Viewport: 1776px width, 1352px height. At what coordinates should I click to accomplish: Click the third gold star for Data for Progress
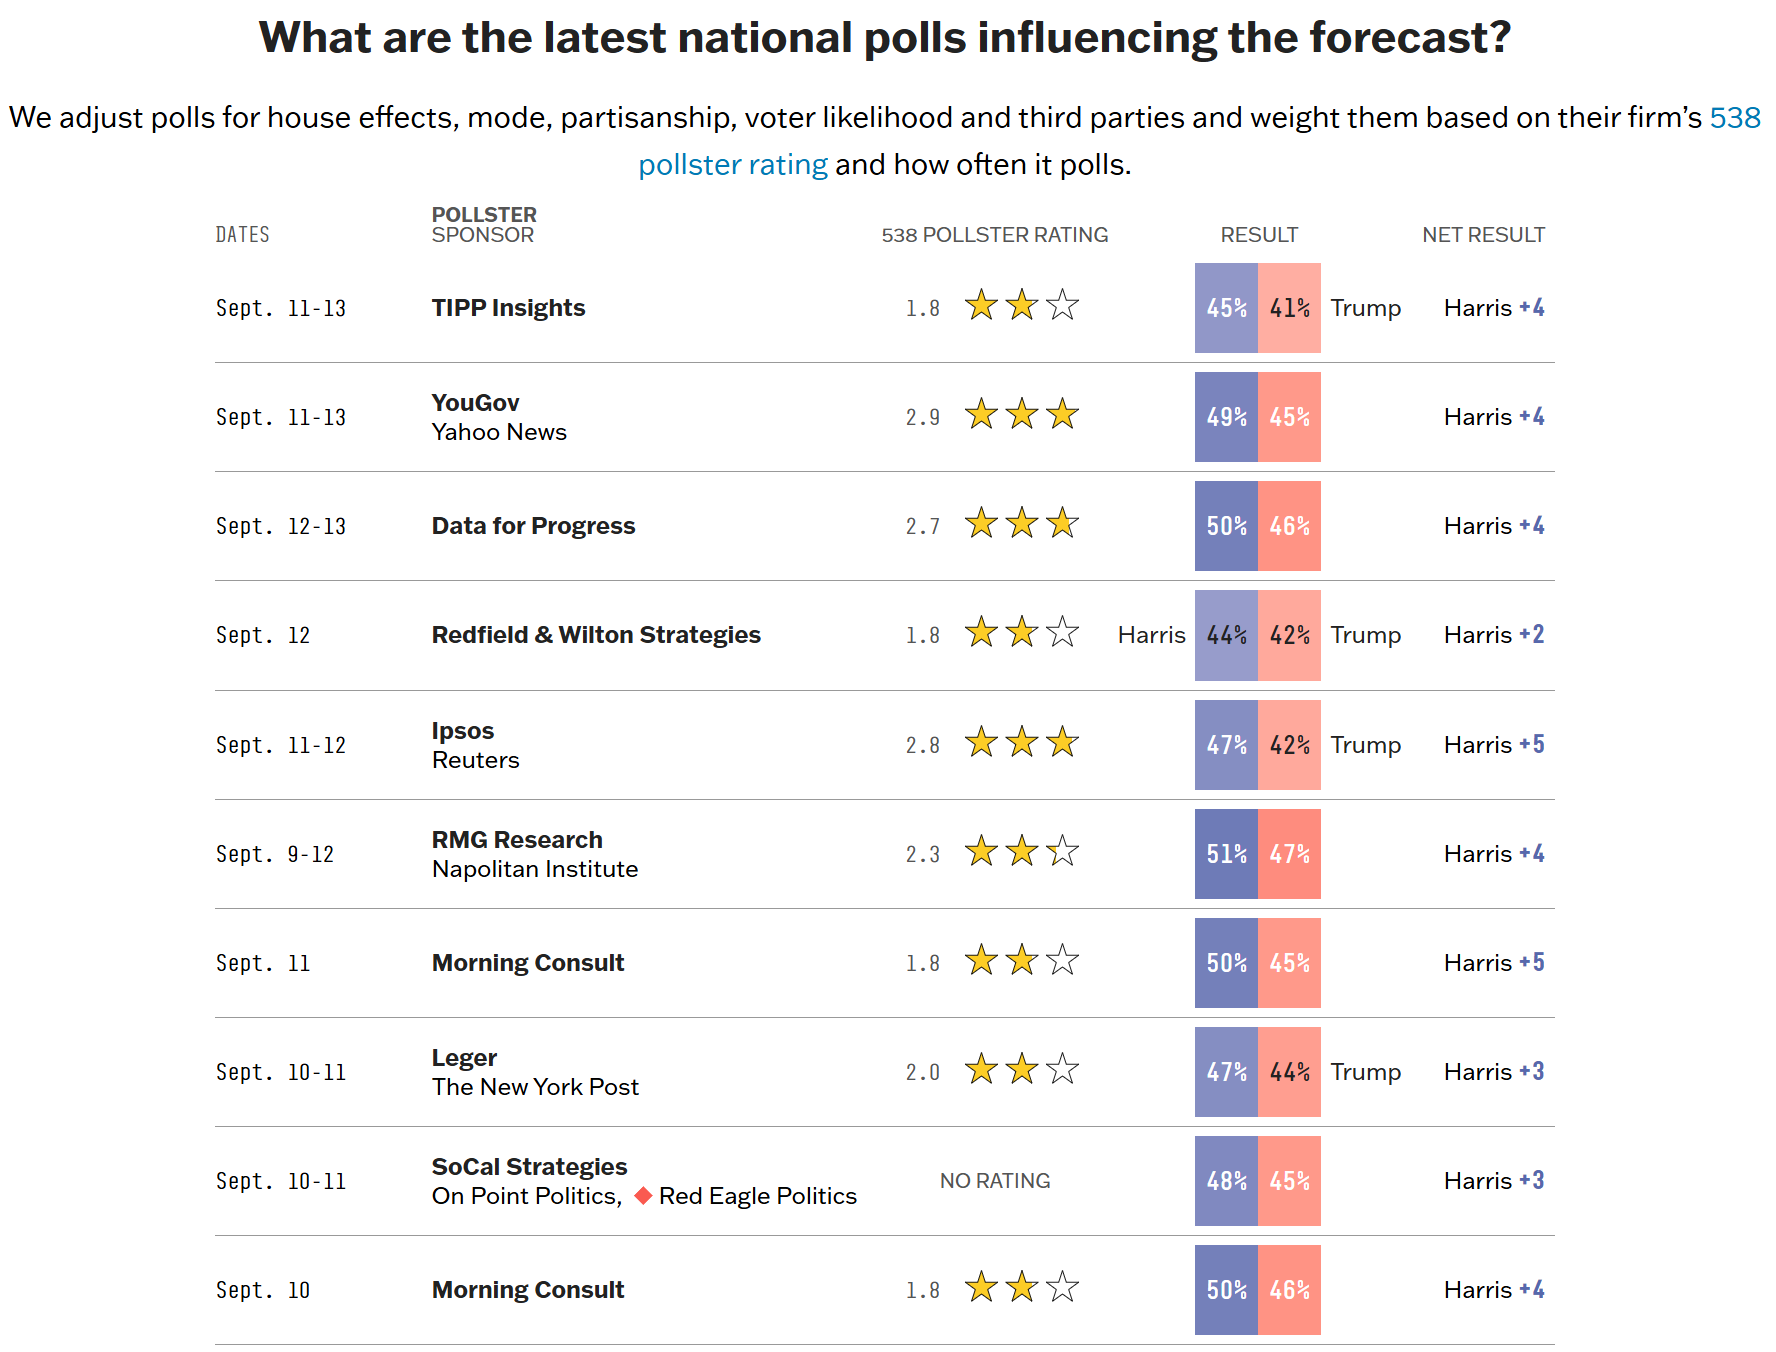click(1062, 524)
